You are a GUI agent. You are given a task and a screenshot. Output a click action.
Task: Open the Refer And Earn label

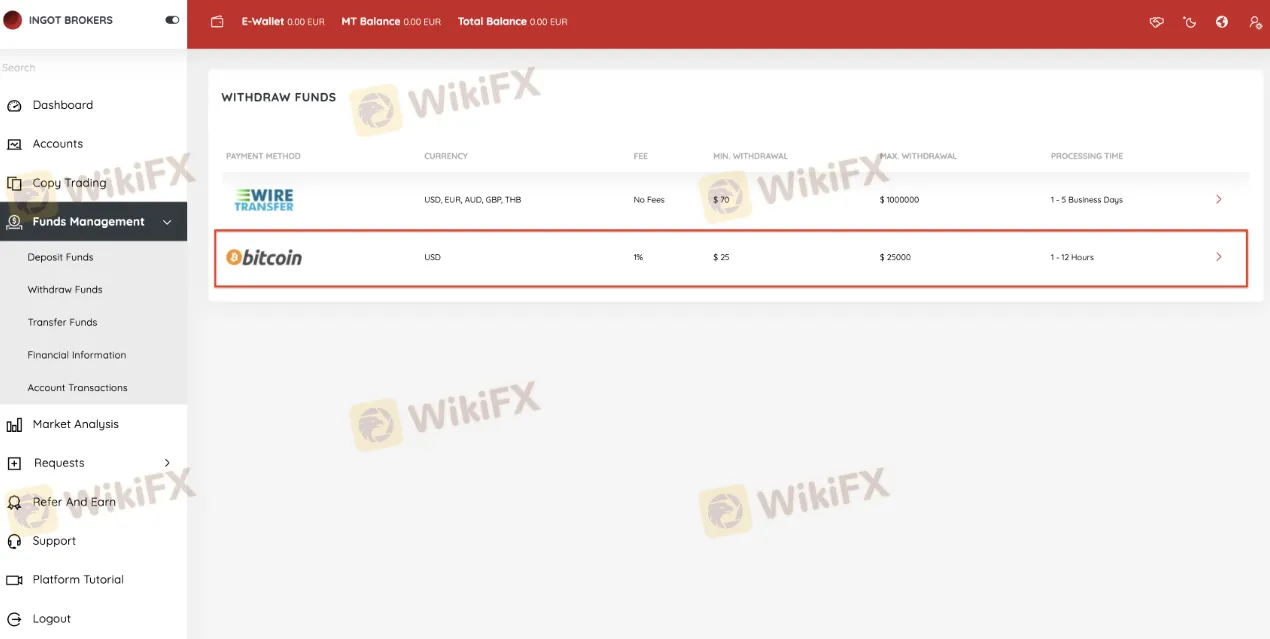click(x=74, y=502)
